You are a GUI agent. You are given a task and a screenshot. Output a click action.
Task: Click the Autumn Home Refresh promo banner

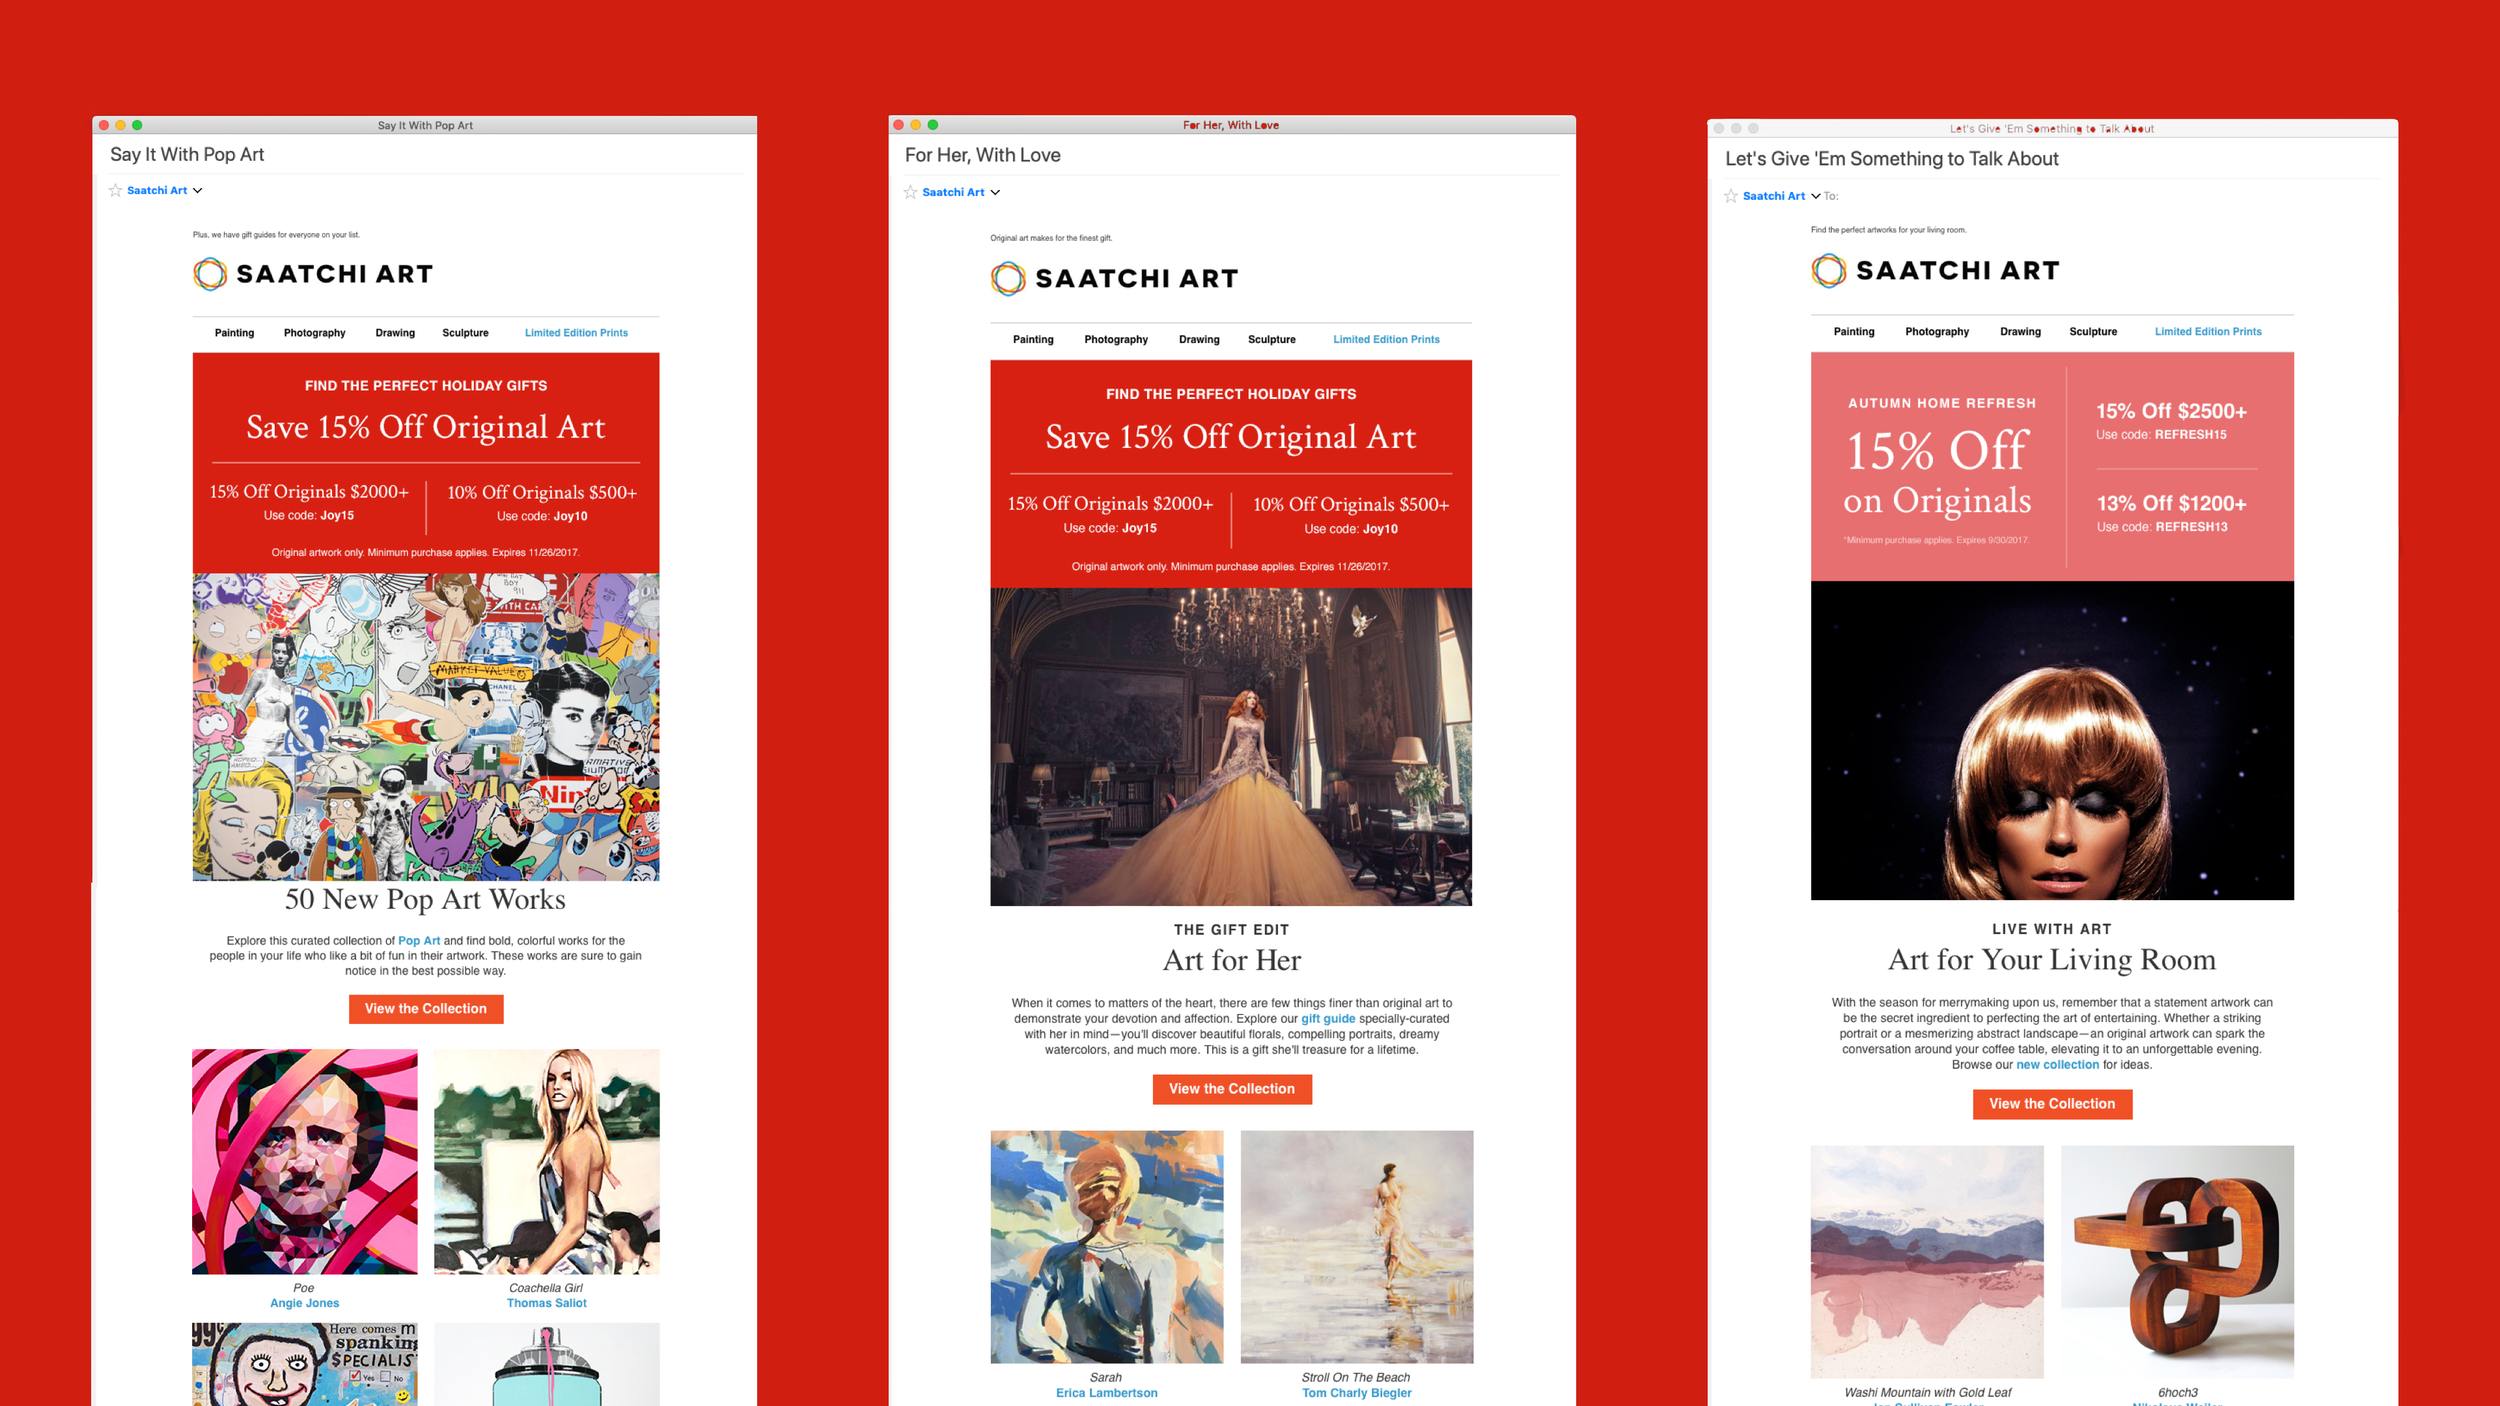[2052, 467]
